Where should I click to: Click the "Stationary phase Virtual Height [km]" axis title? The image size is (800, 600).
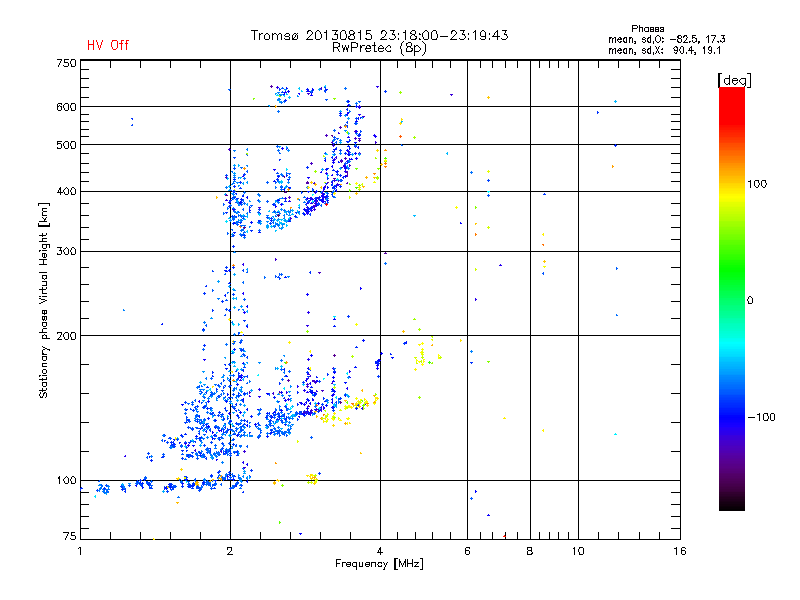click(x=44, y=300)
